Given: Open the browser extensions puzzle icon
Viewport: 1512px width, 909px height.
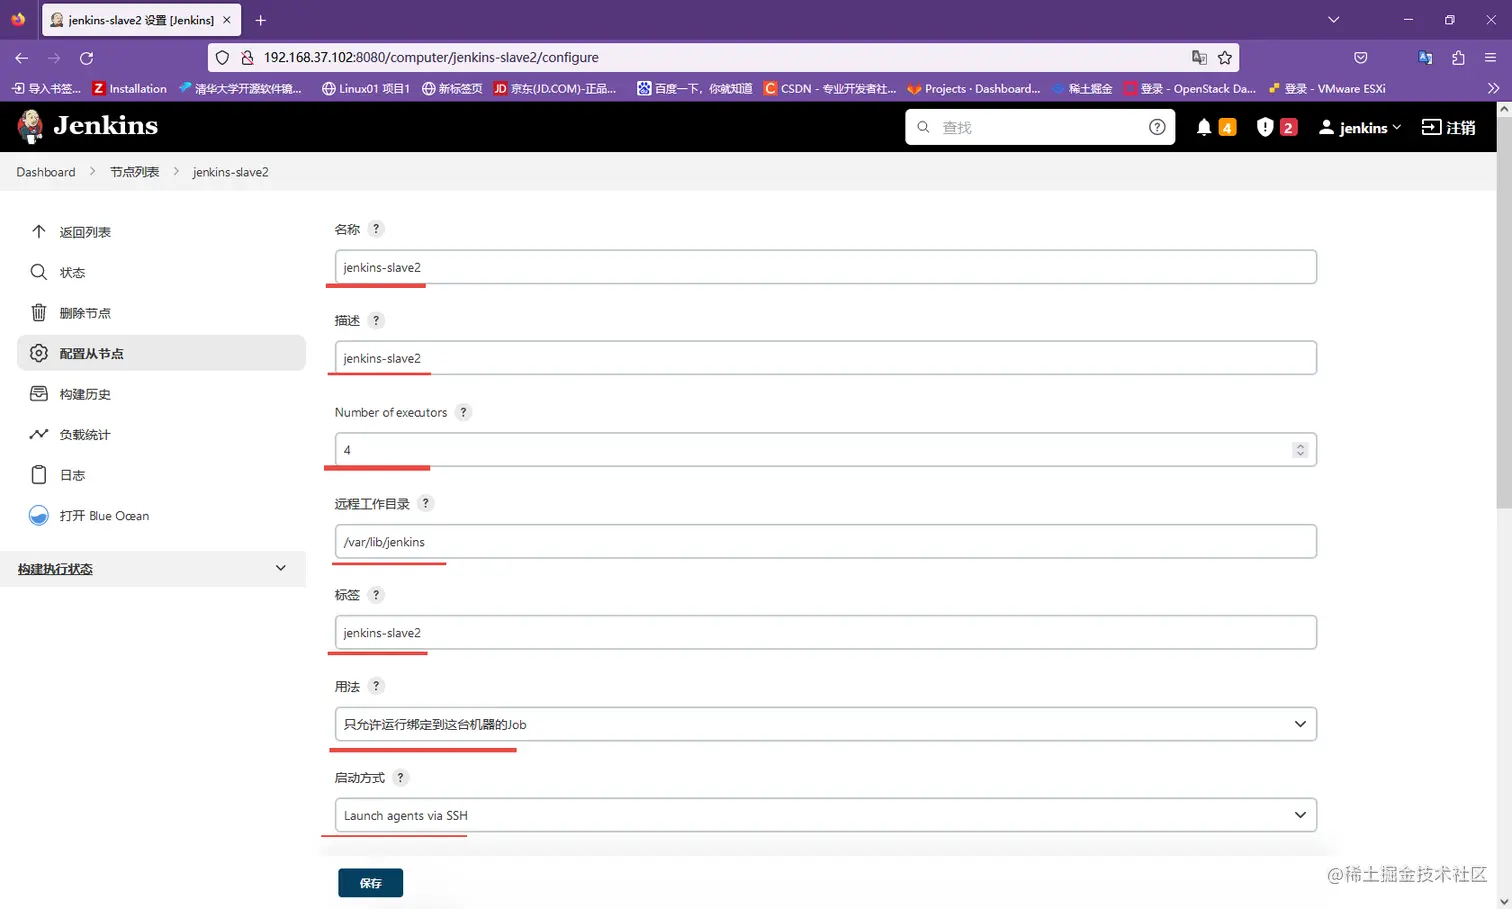Looking at the screenshot, I should 1458,58.
